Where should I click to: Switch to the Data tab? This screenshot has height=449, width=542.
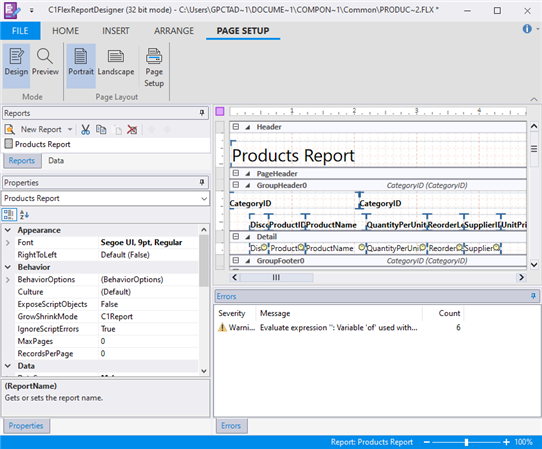click(56, 161)
